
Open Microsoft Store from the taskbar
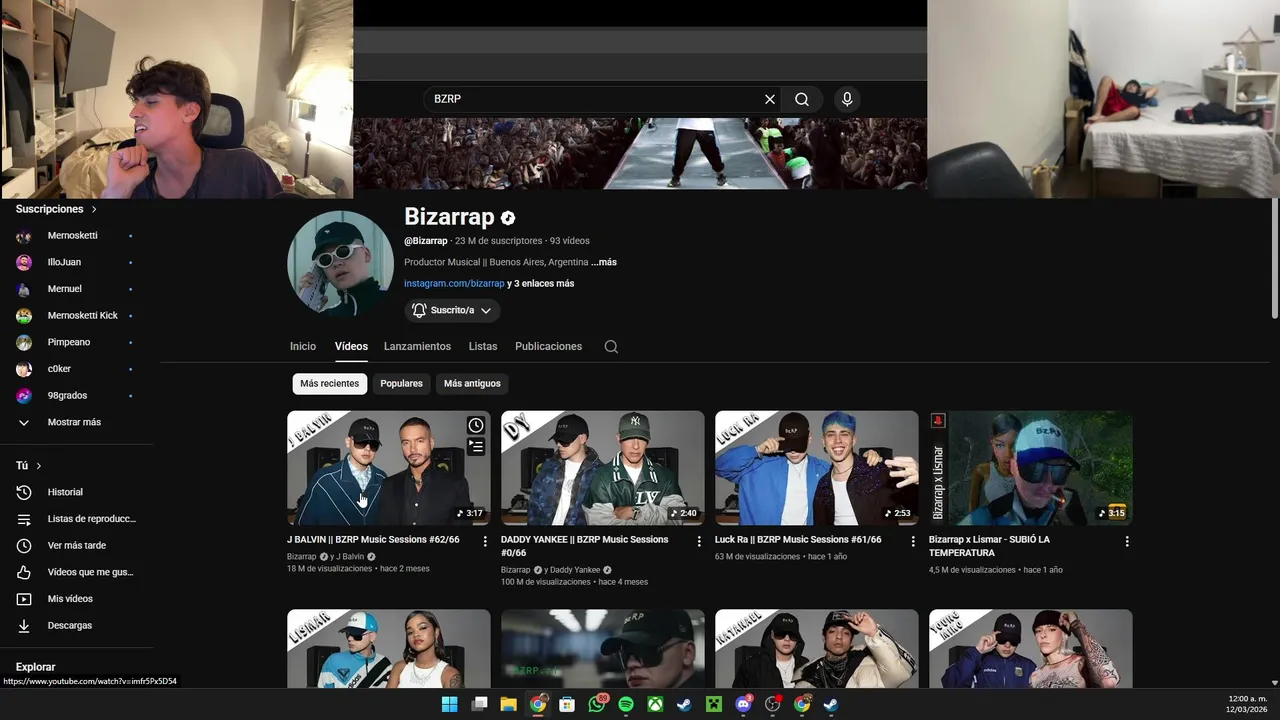point(567,704)
